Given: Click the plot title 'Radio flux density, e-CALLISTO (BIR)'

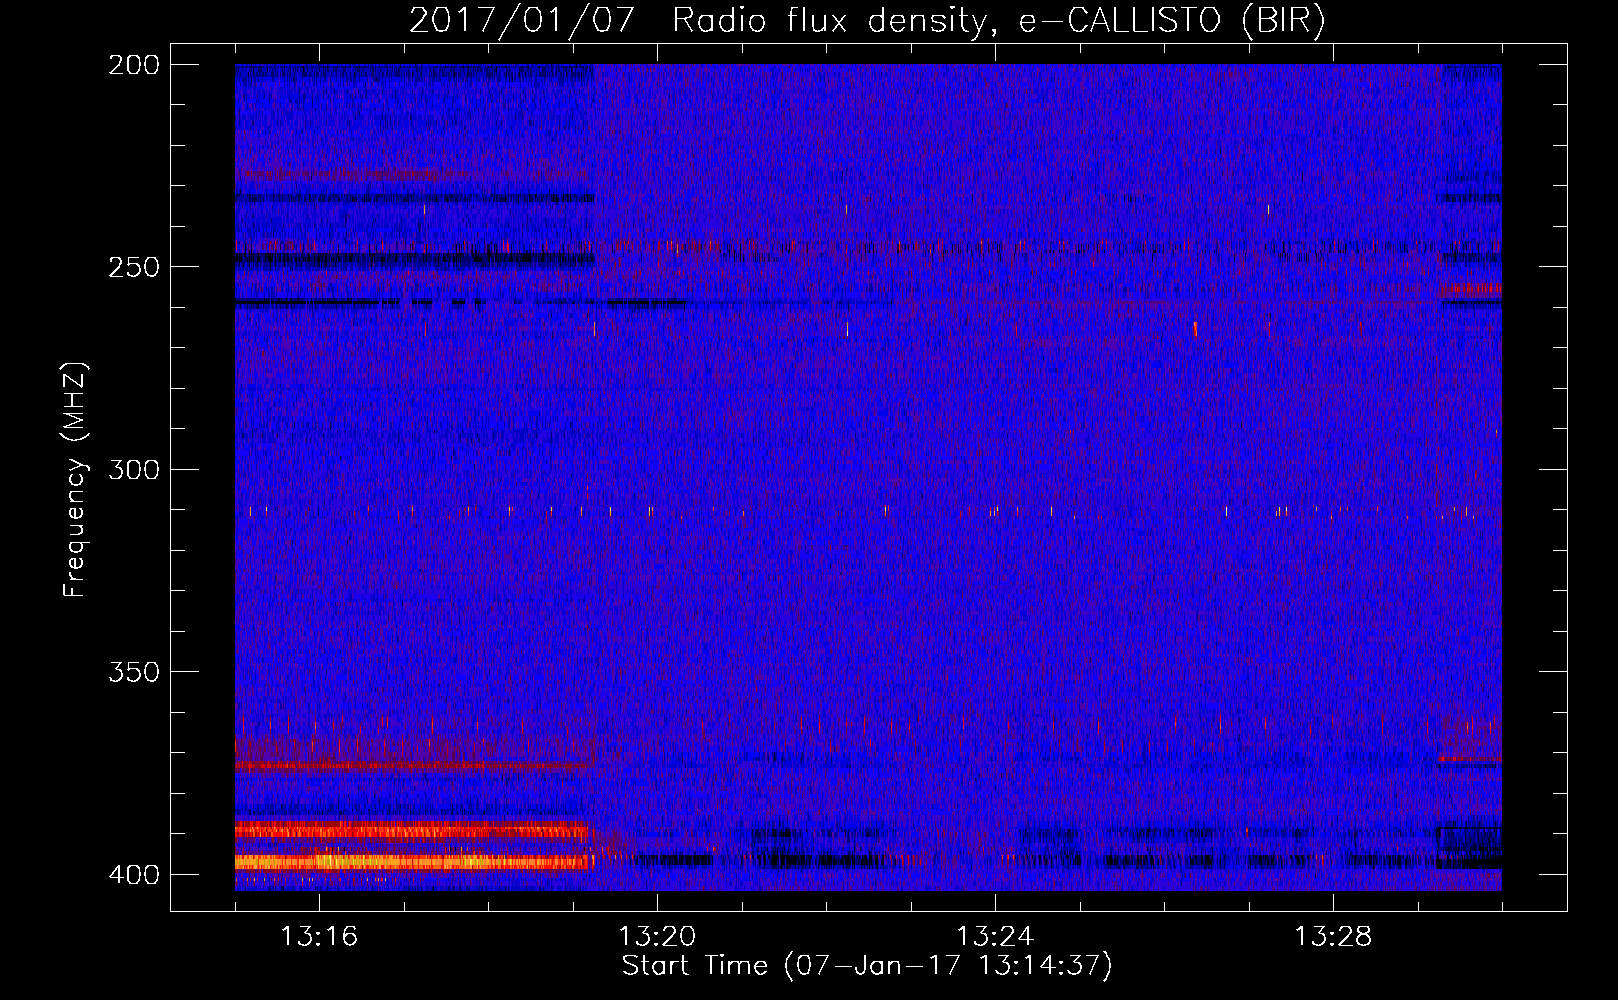Looking at the screenshot, I should (998, 20).
